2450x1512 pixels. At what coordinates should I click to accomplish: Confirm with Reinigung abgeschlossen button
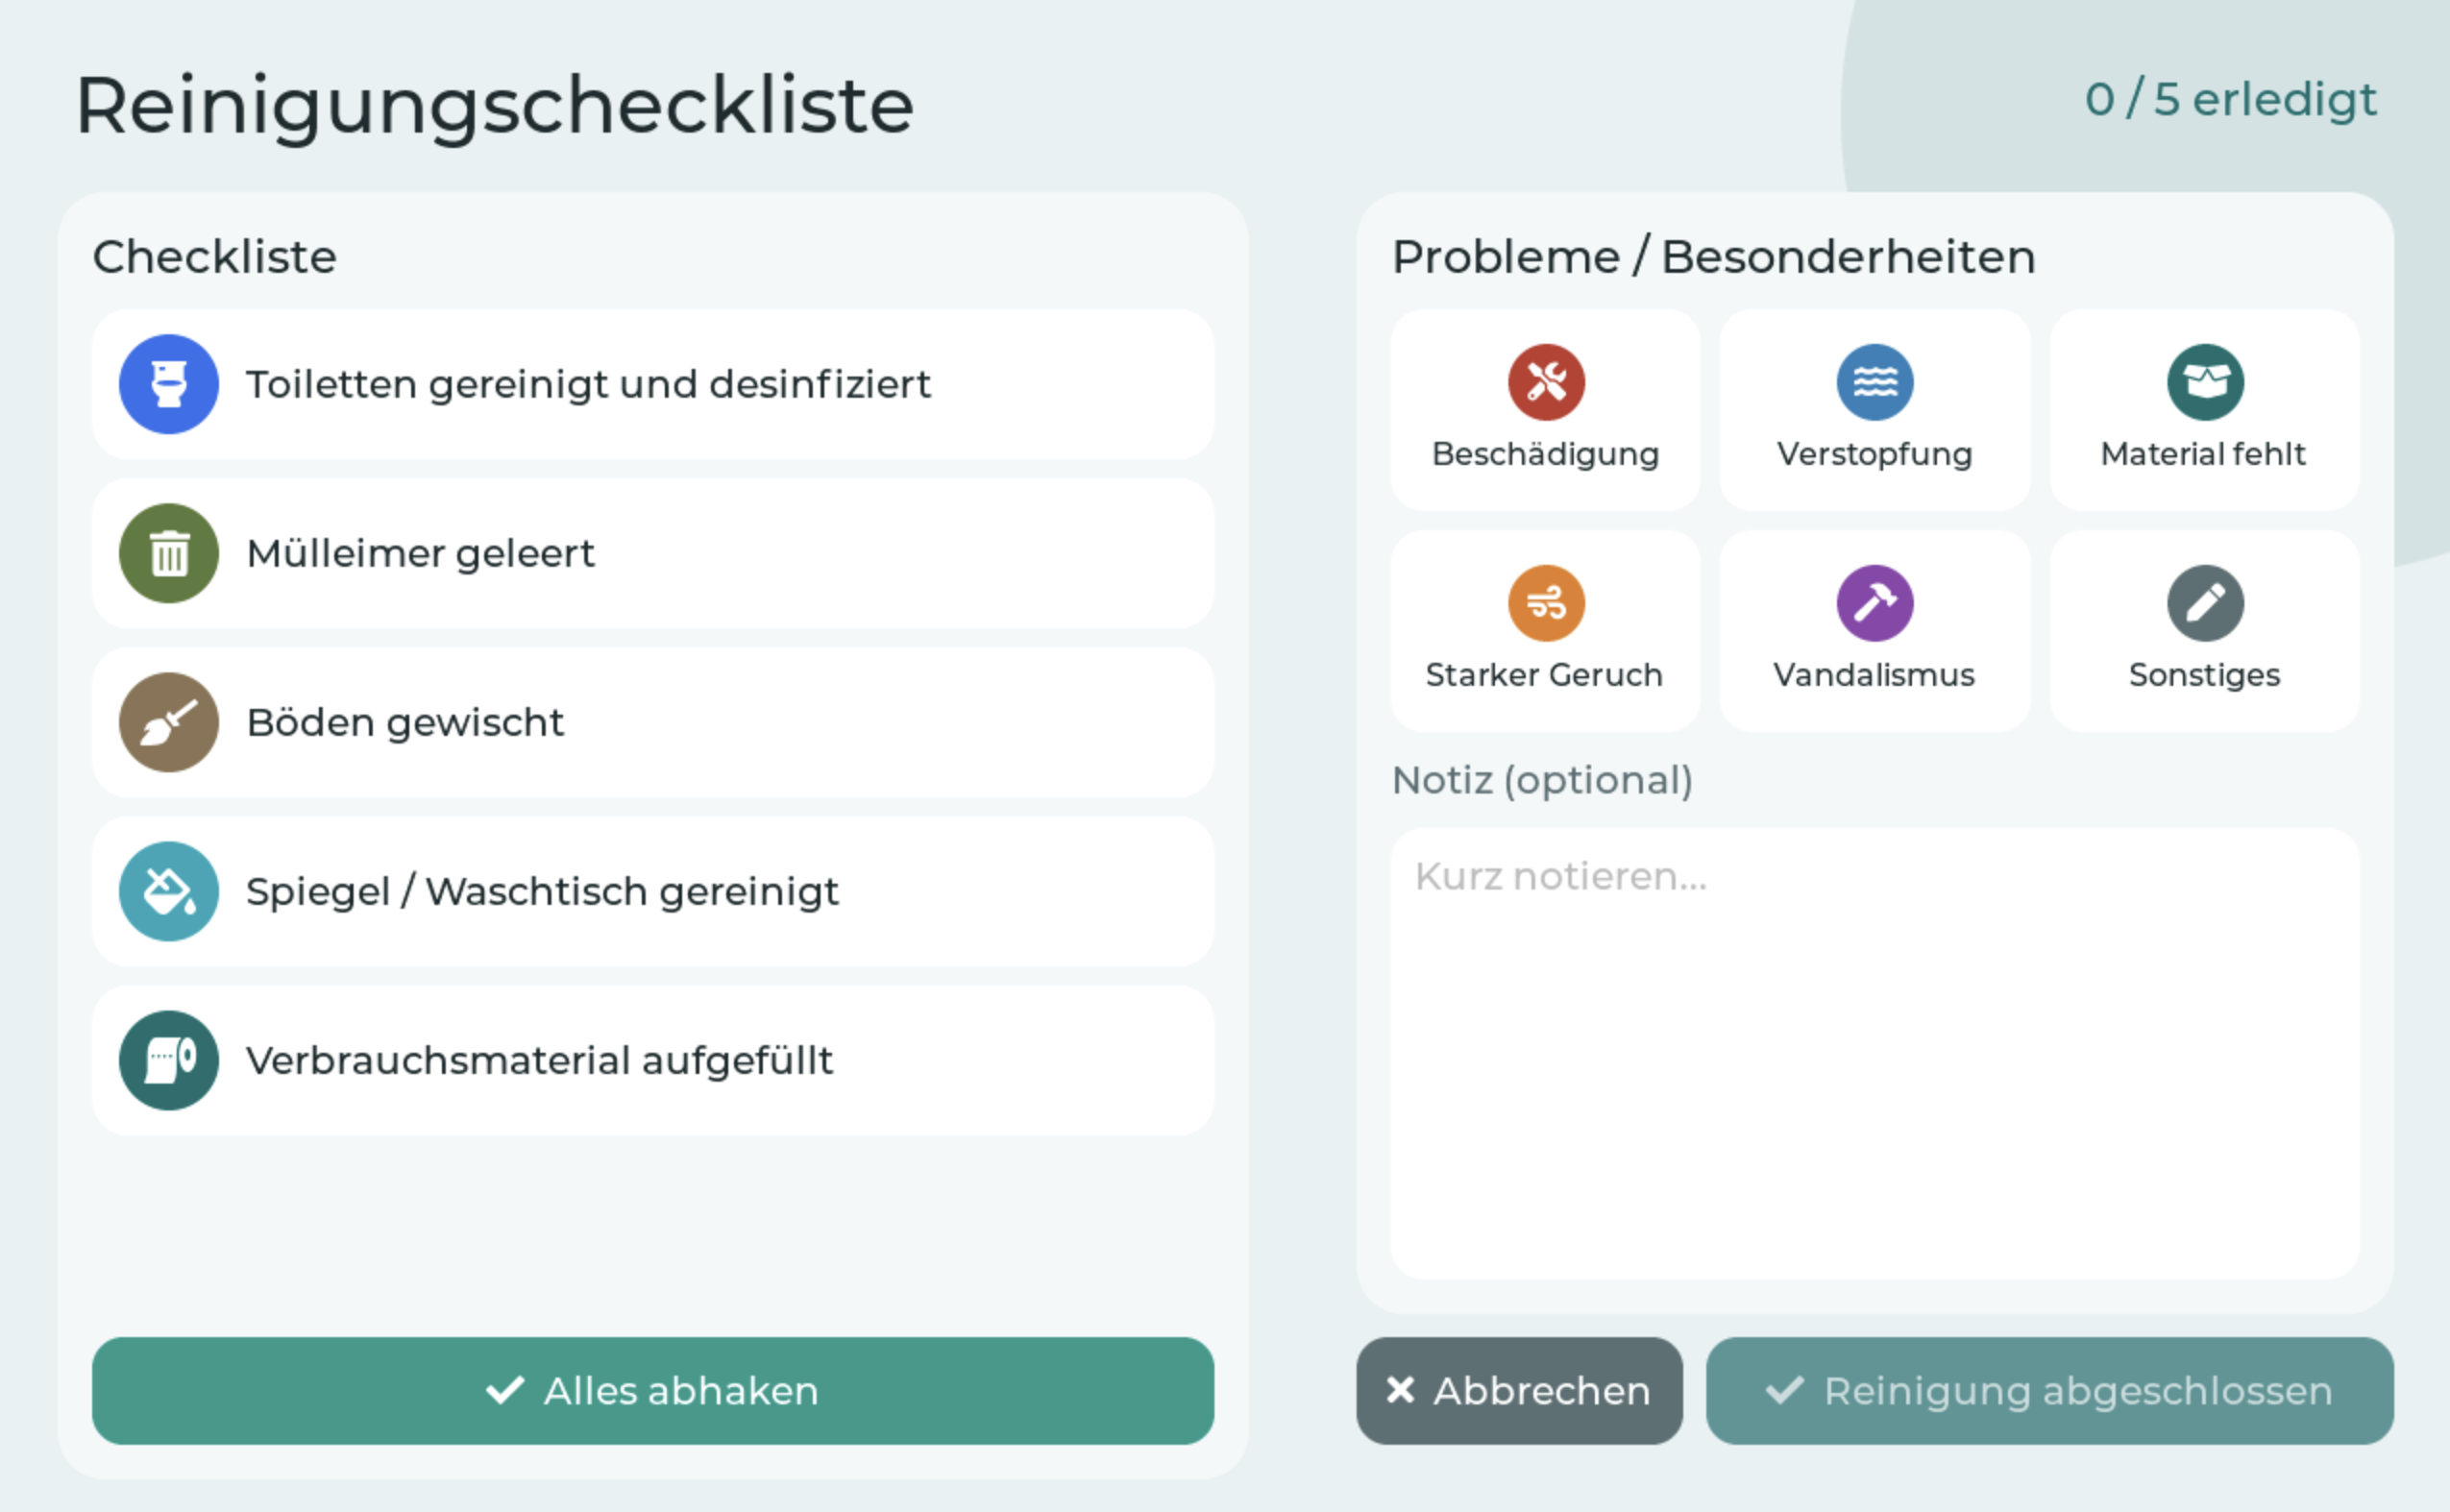point(2049,1390)
